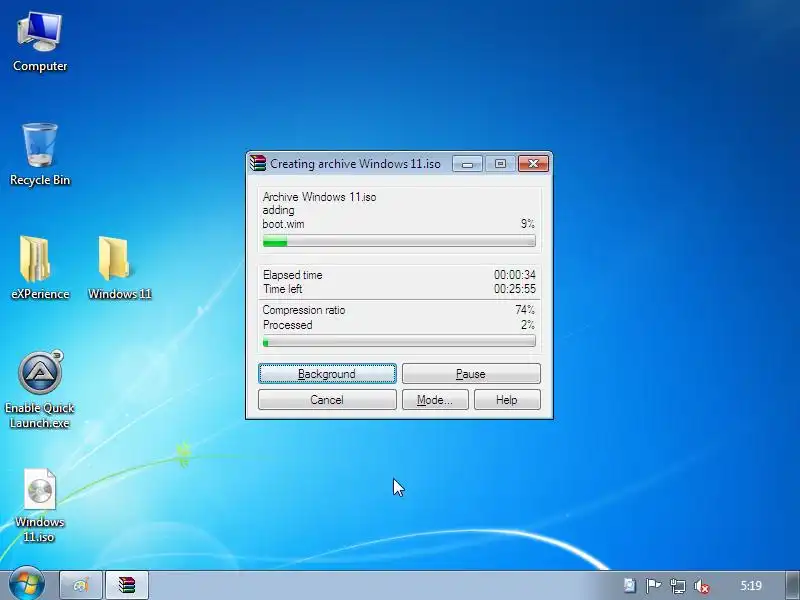
Task: Pause the archive creation
Action: coord(471,373)
